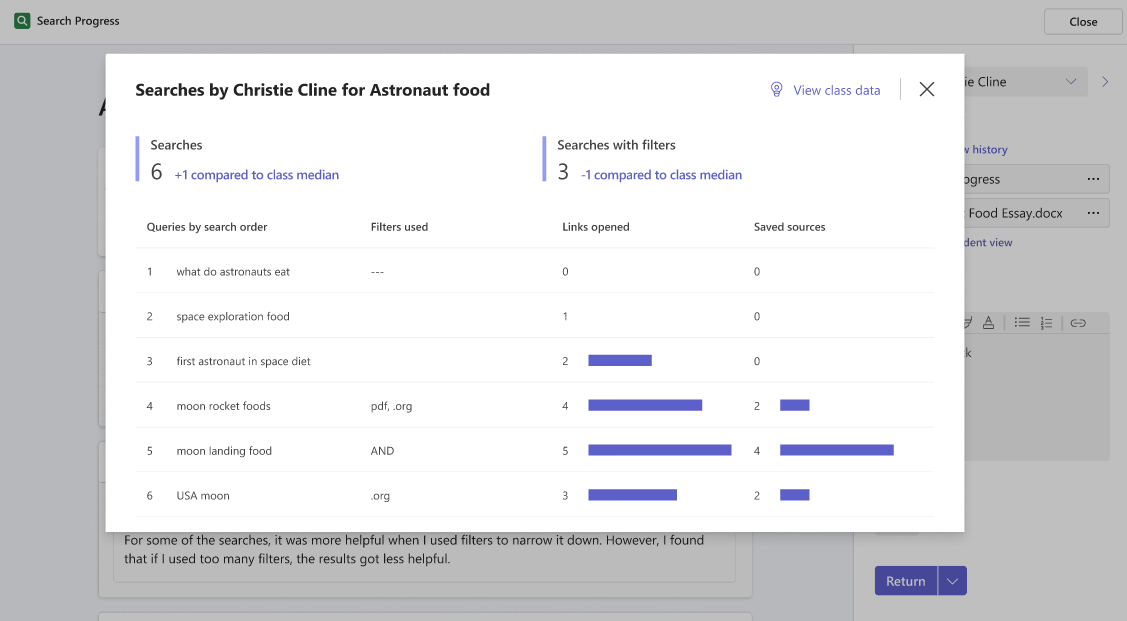Expand the Christie Cline student dropdown
Image resolution: width=1127 pixels, height=621 pixels.
click(x=1070, y=81)
